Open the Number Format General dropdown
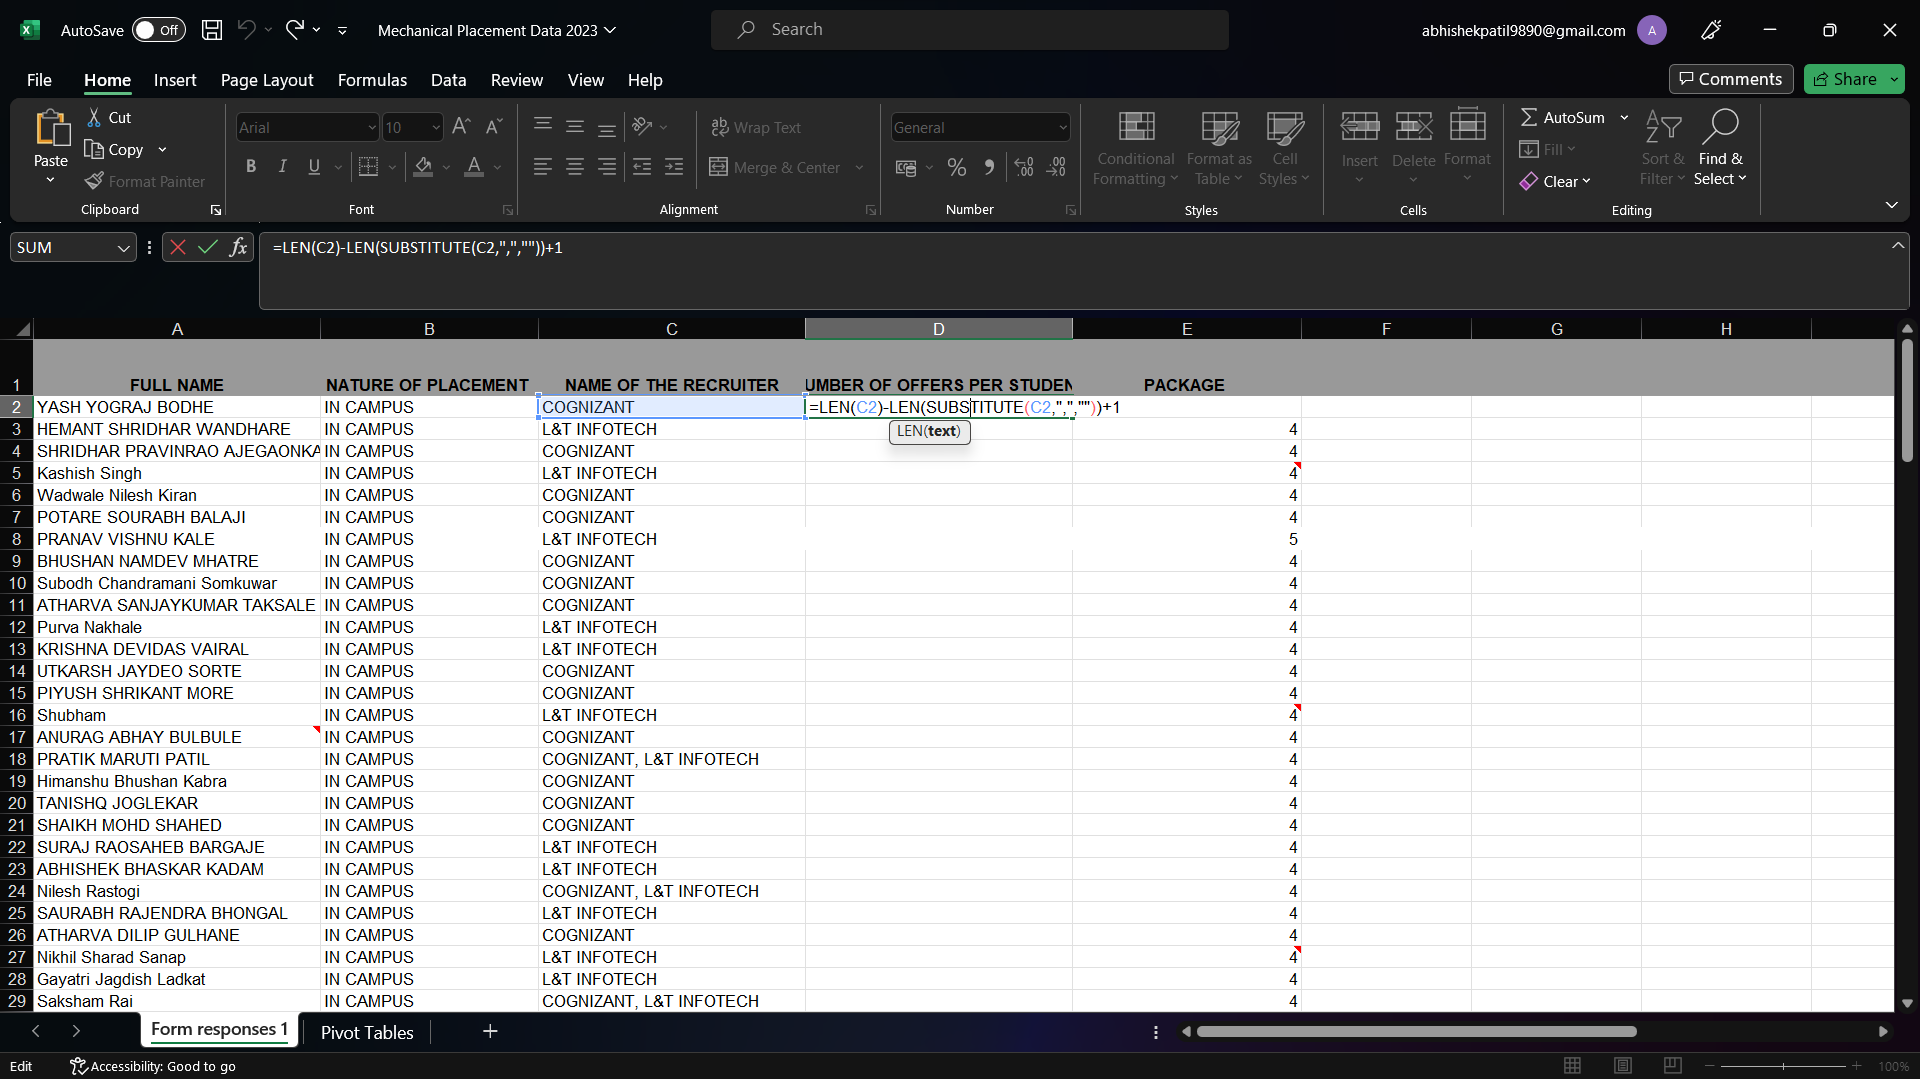The height and width of the screenshot is (1080, 1920). click(x=1062, y=127)
